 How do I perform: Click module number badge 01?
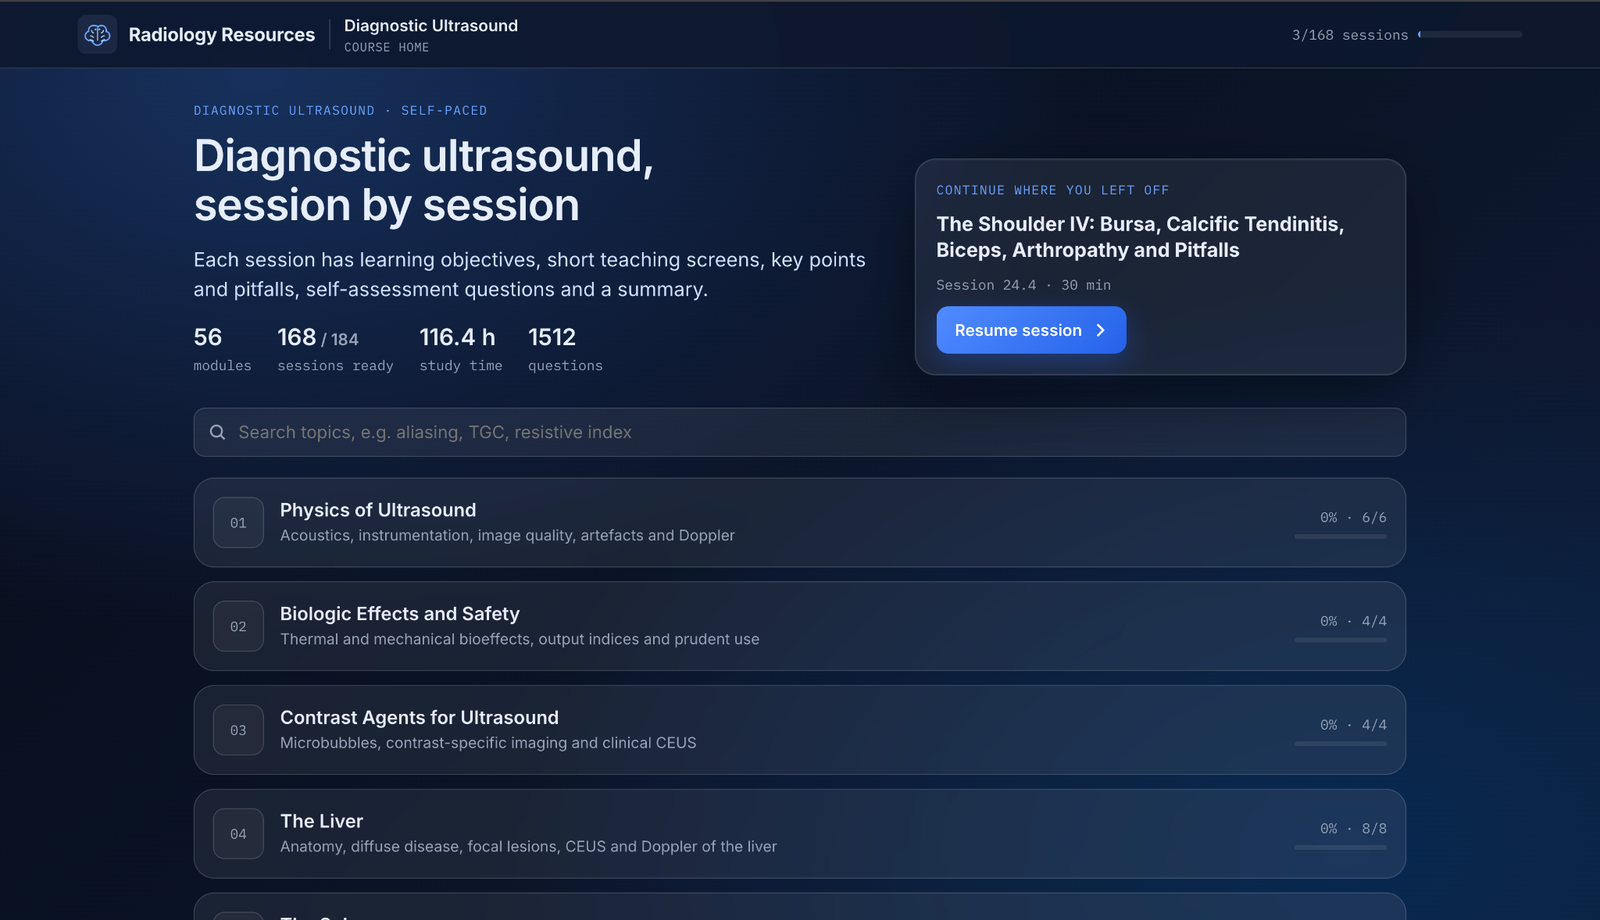238,522
